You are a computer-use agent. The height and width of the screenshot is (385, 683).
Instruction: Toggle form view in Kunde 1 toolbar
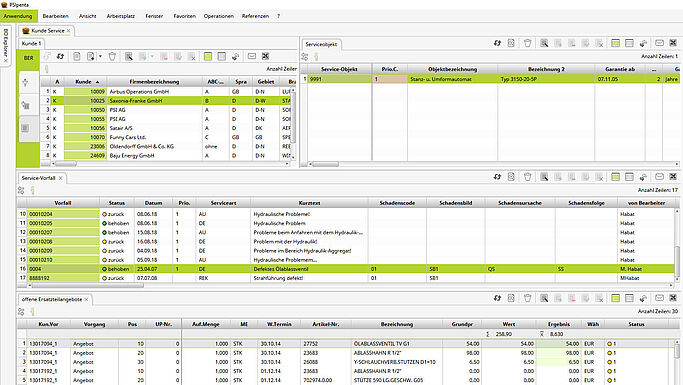[222, 57]
